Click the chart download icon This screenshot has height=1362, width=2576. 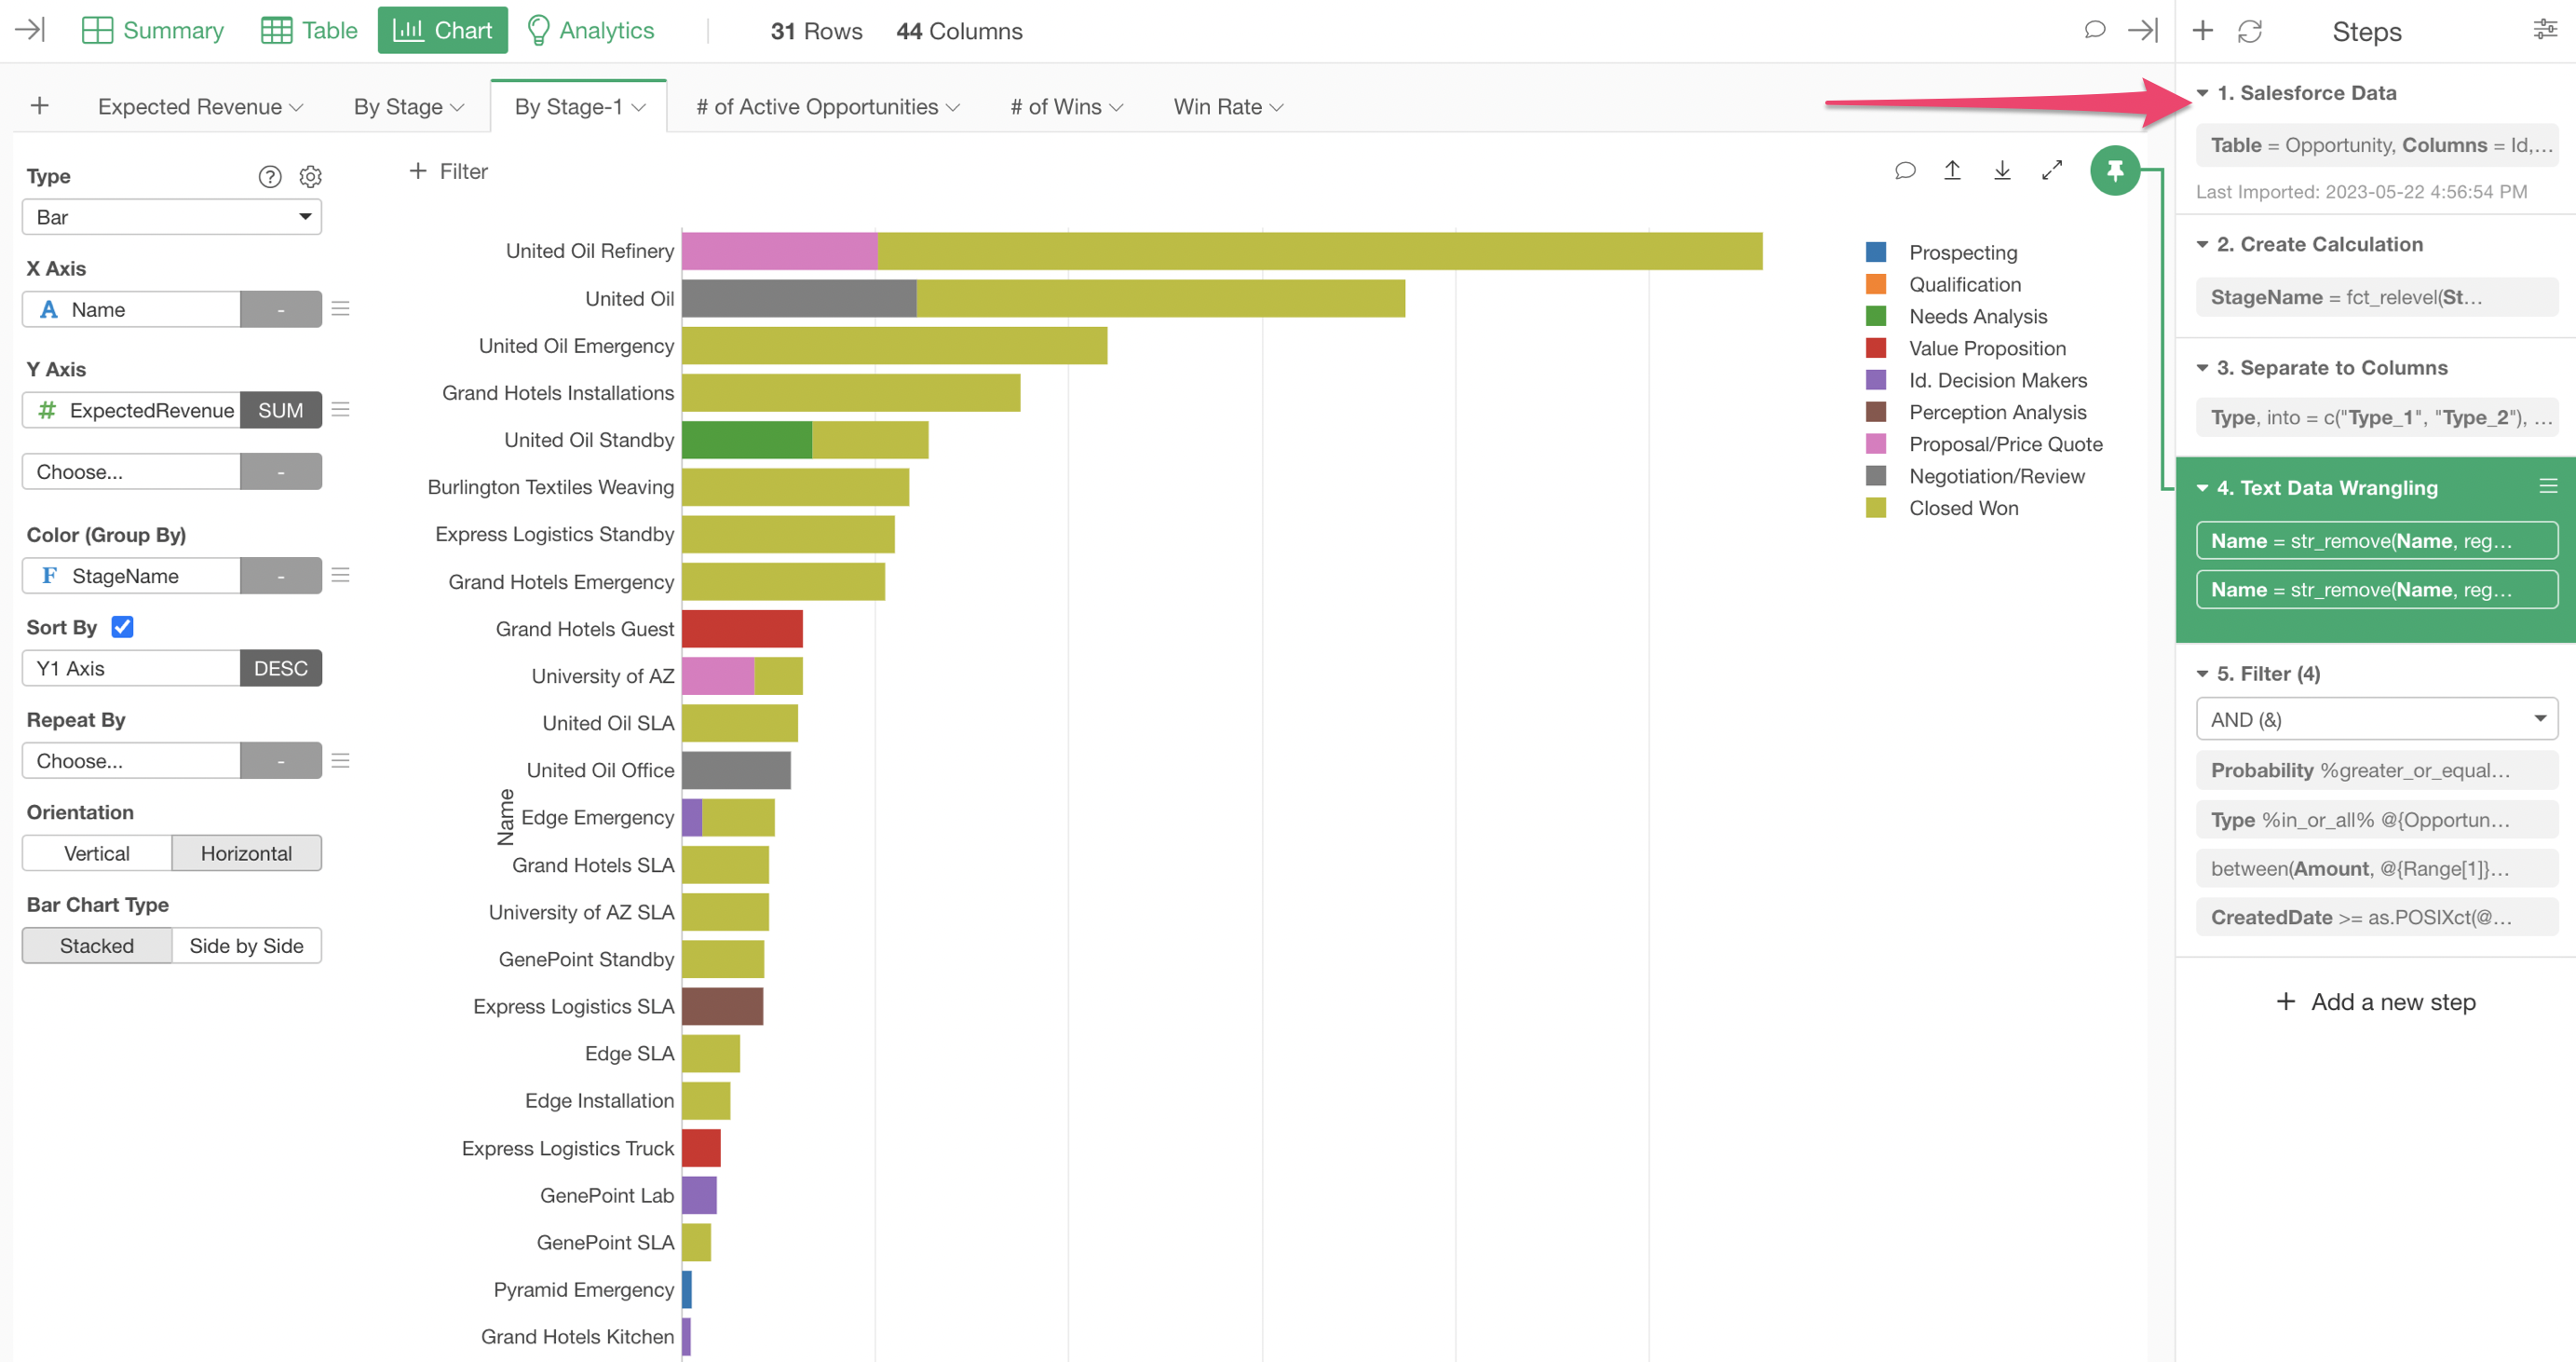[x=2002, y=171]
